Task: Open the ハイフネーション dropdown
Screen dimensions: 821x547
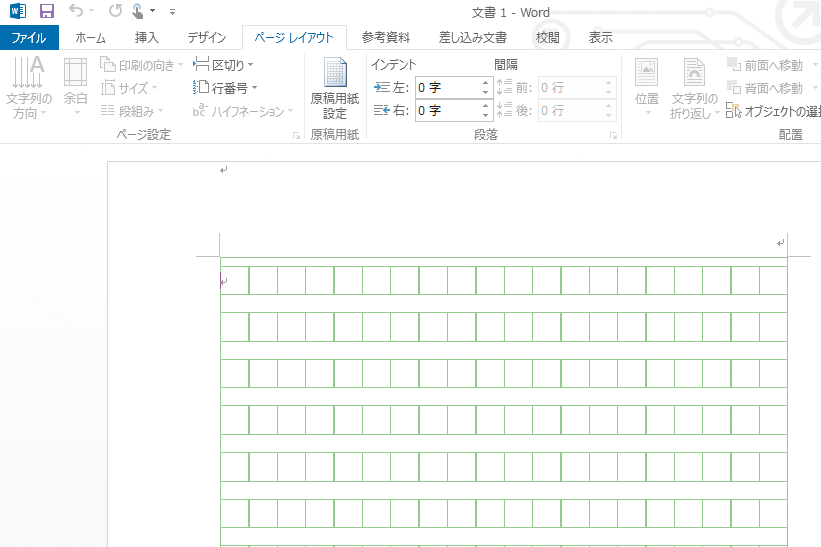Action: 243,111
